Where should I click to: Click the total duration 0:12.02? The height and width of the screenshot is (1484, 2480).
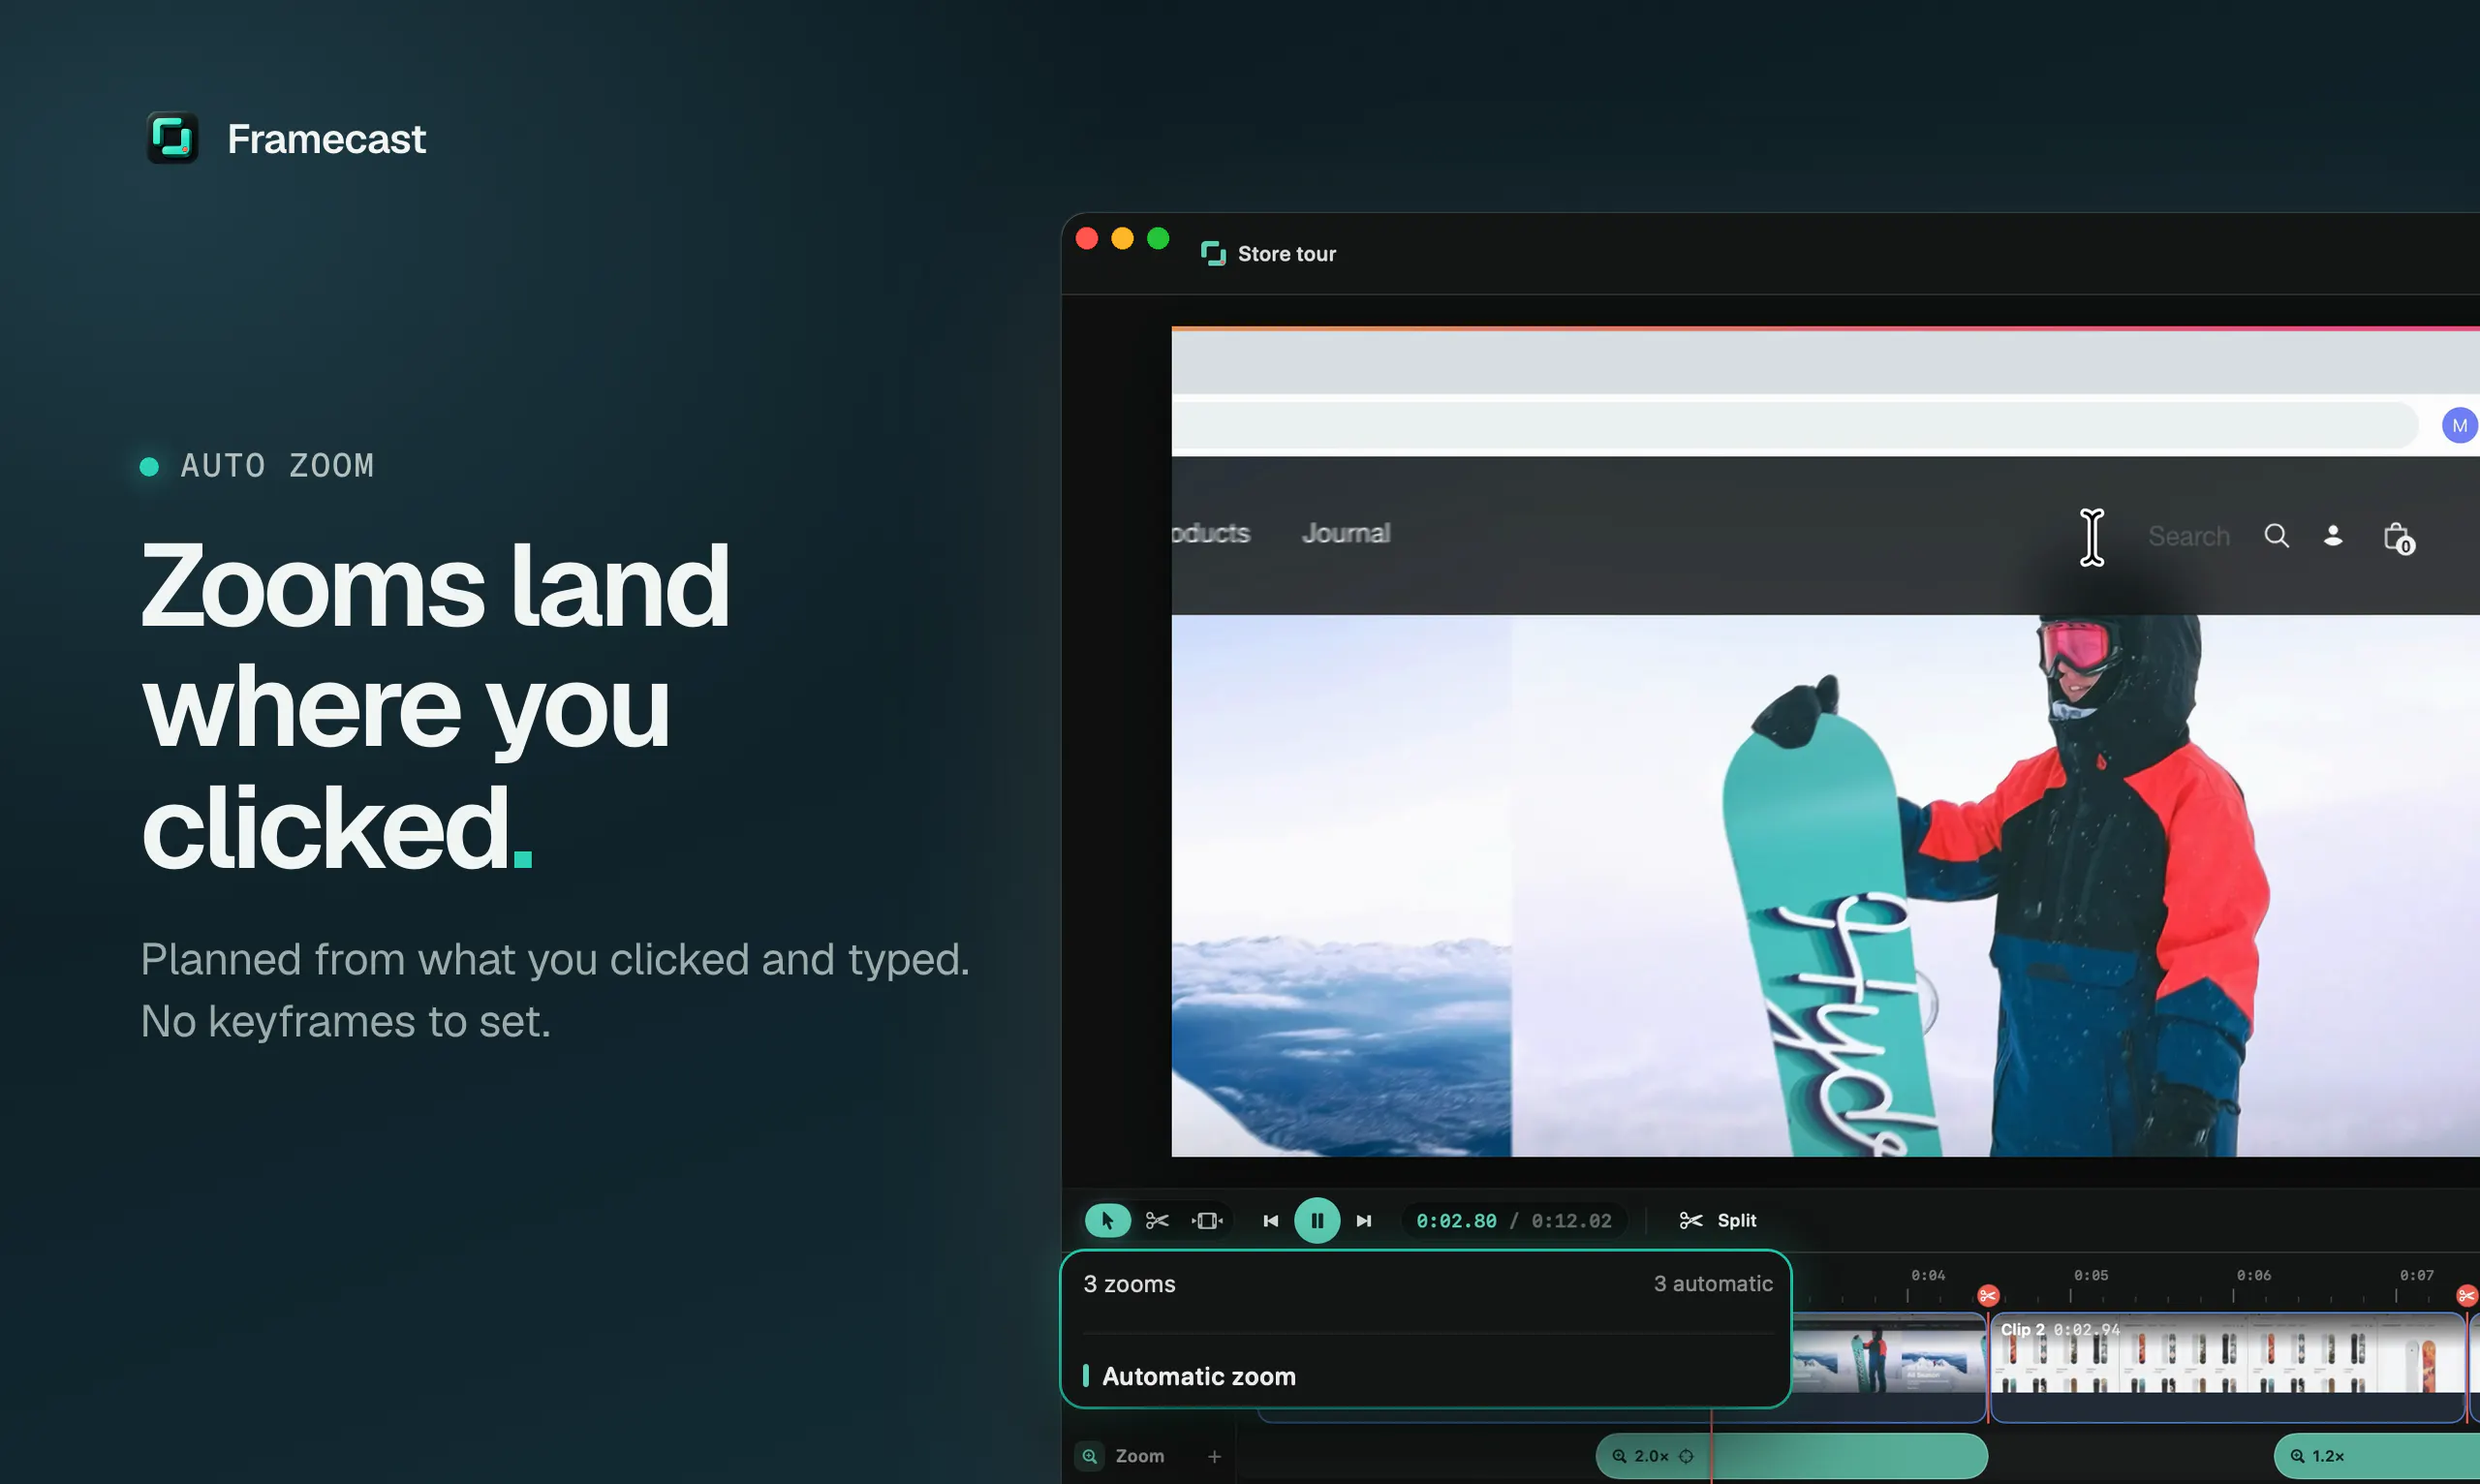(1571, 1221)
